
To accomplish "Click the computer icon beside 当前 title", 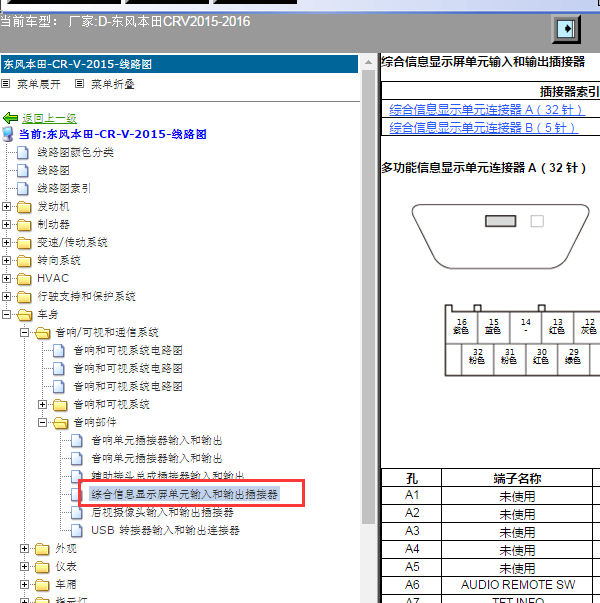I will pos(8,134).
